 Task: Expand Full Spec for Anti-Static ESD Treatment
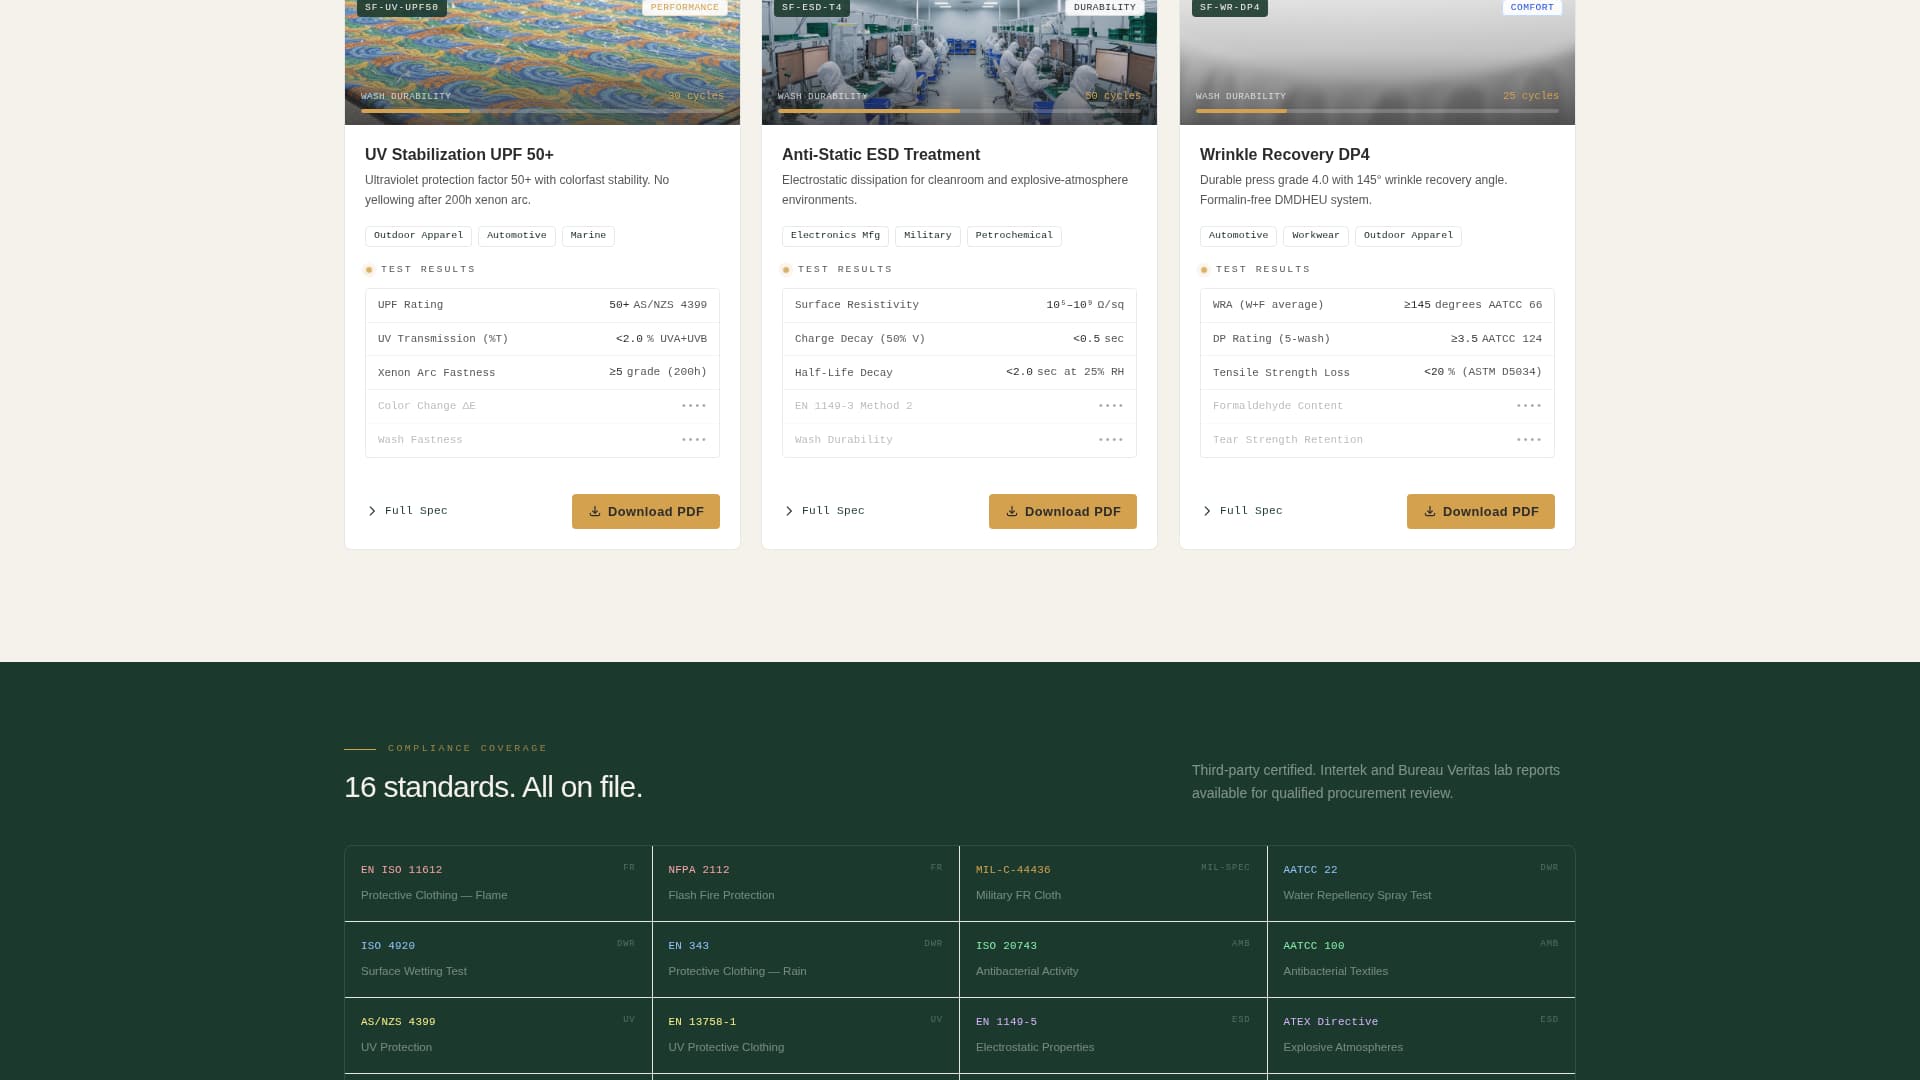point(825,511)
